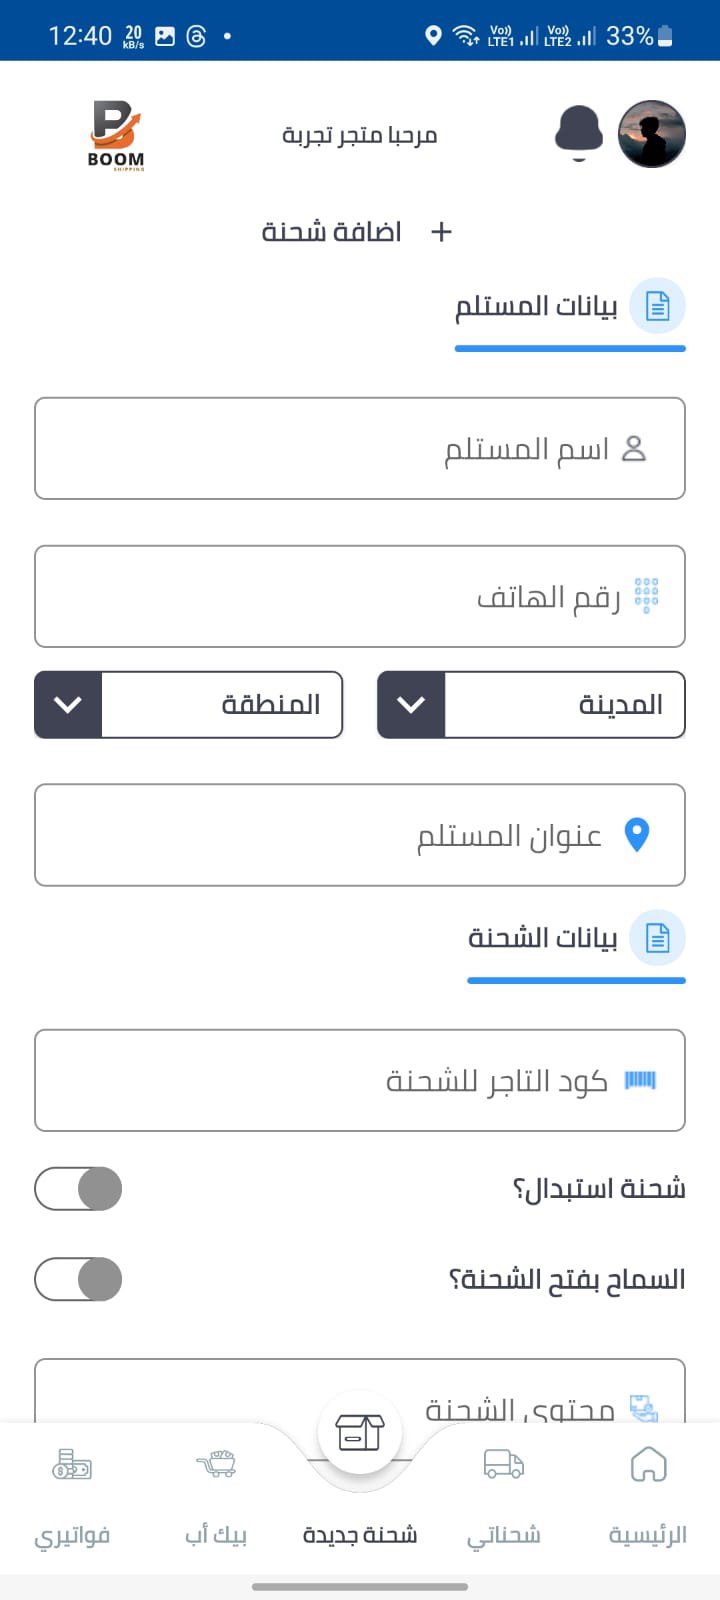Open the بيك أب pickup tab

[216, 1490]
